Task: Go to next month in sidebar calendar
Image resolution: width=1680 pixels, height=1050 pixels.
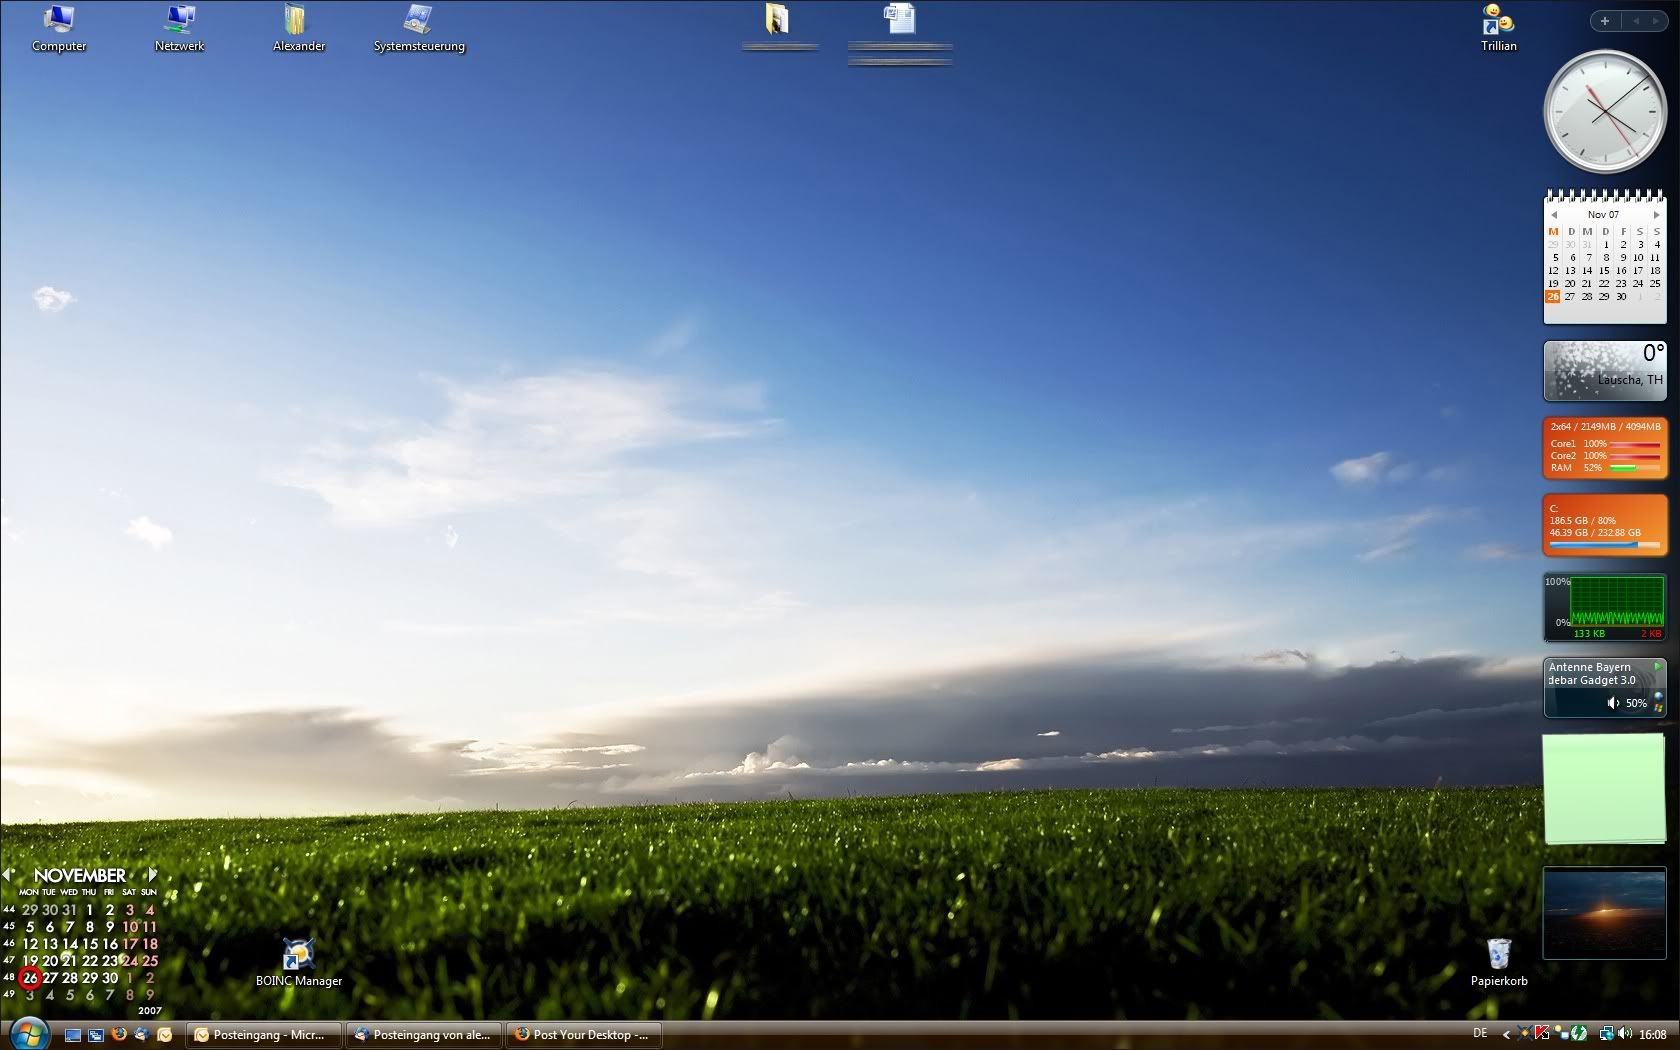Action: coord(1656,215)
